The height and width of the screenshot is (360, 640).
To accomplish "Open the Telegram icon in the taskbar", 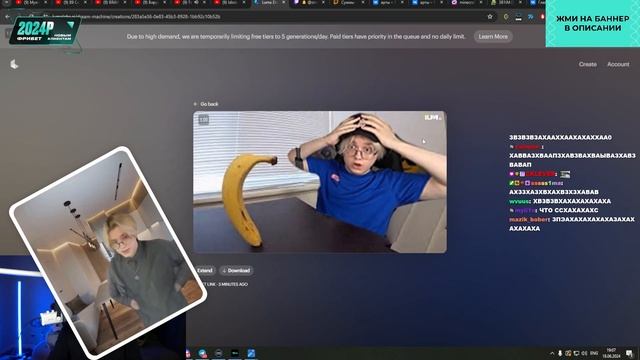I will click(202, 353).
